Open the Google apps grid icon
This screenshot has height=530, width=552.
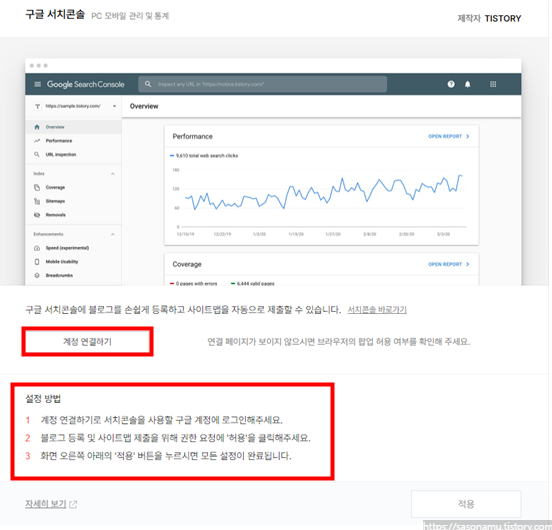click(493, 84)
